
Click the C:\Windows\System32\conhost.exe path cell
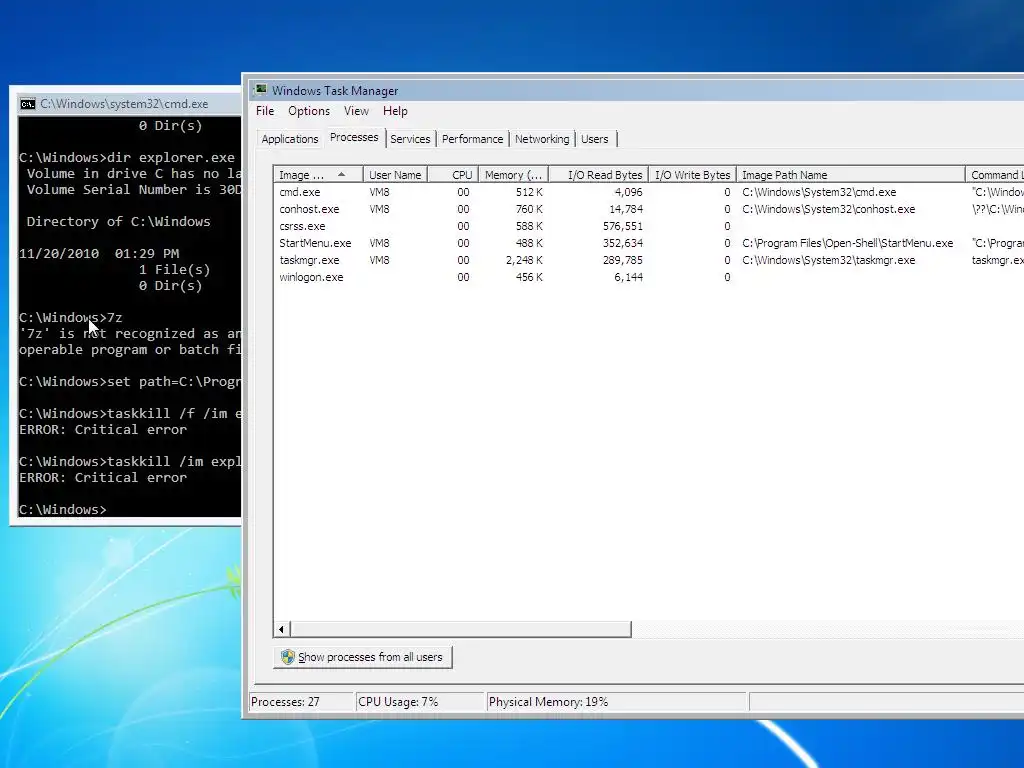point(828,209)
